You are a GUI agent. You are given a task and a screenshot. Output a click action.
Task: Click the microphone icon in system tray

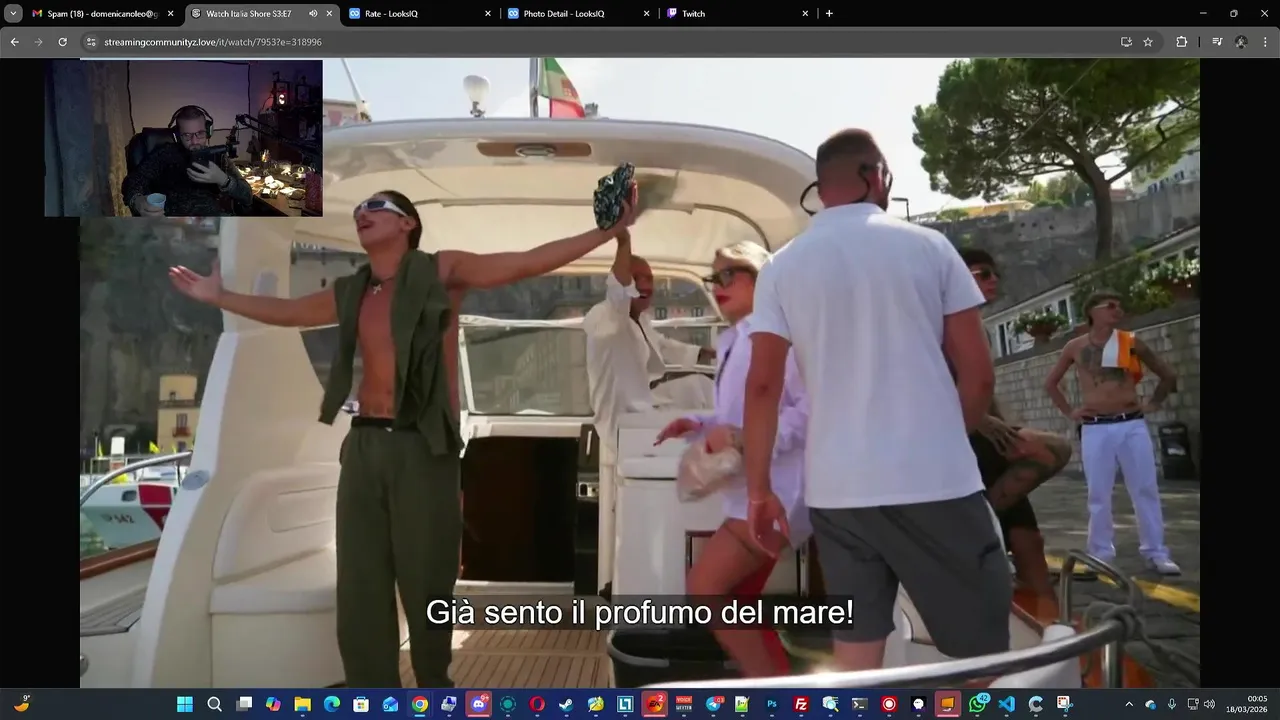pos(1171,704)
